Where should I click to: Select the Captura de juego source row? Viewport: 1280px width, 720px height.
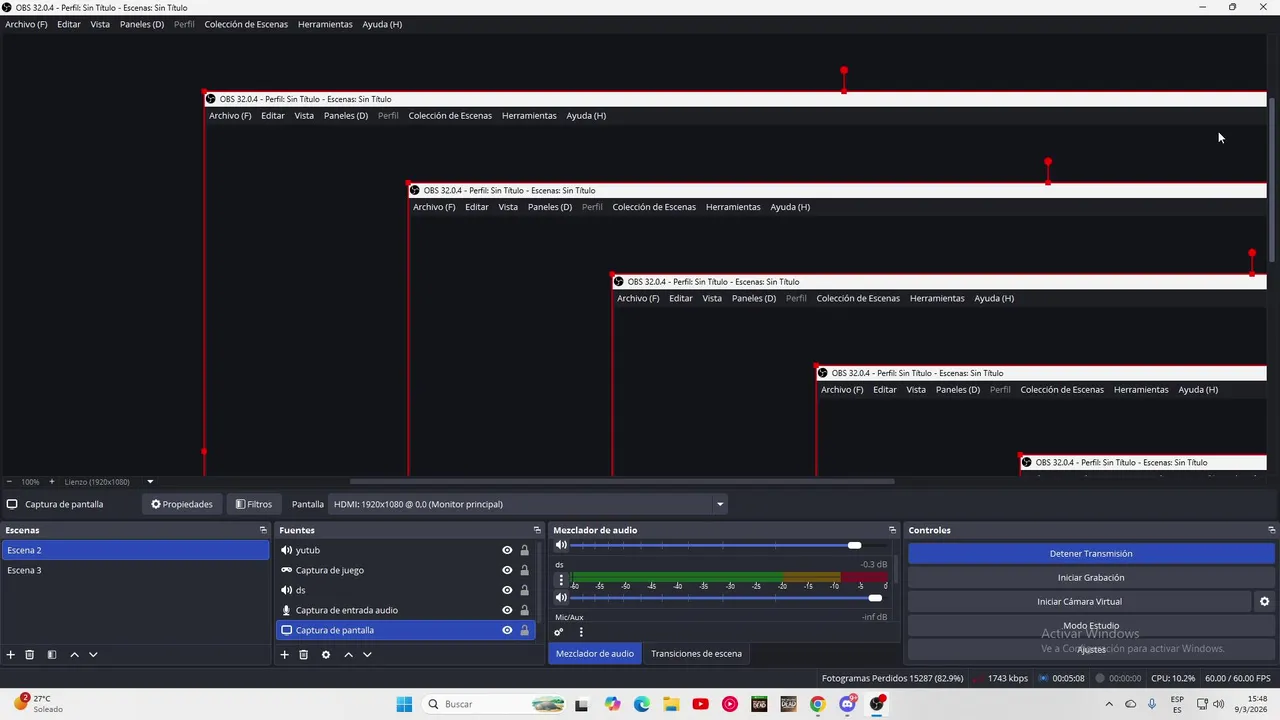tap(405, 570)
